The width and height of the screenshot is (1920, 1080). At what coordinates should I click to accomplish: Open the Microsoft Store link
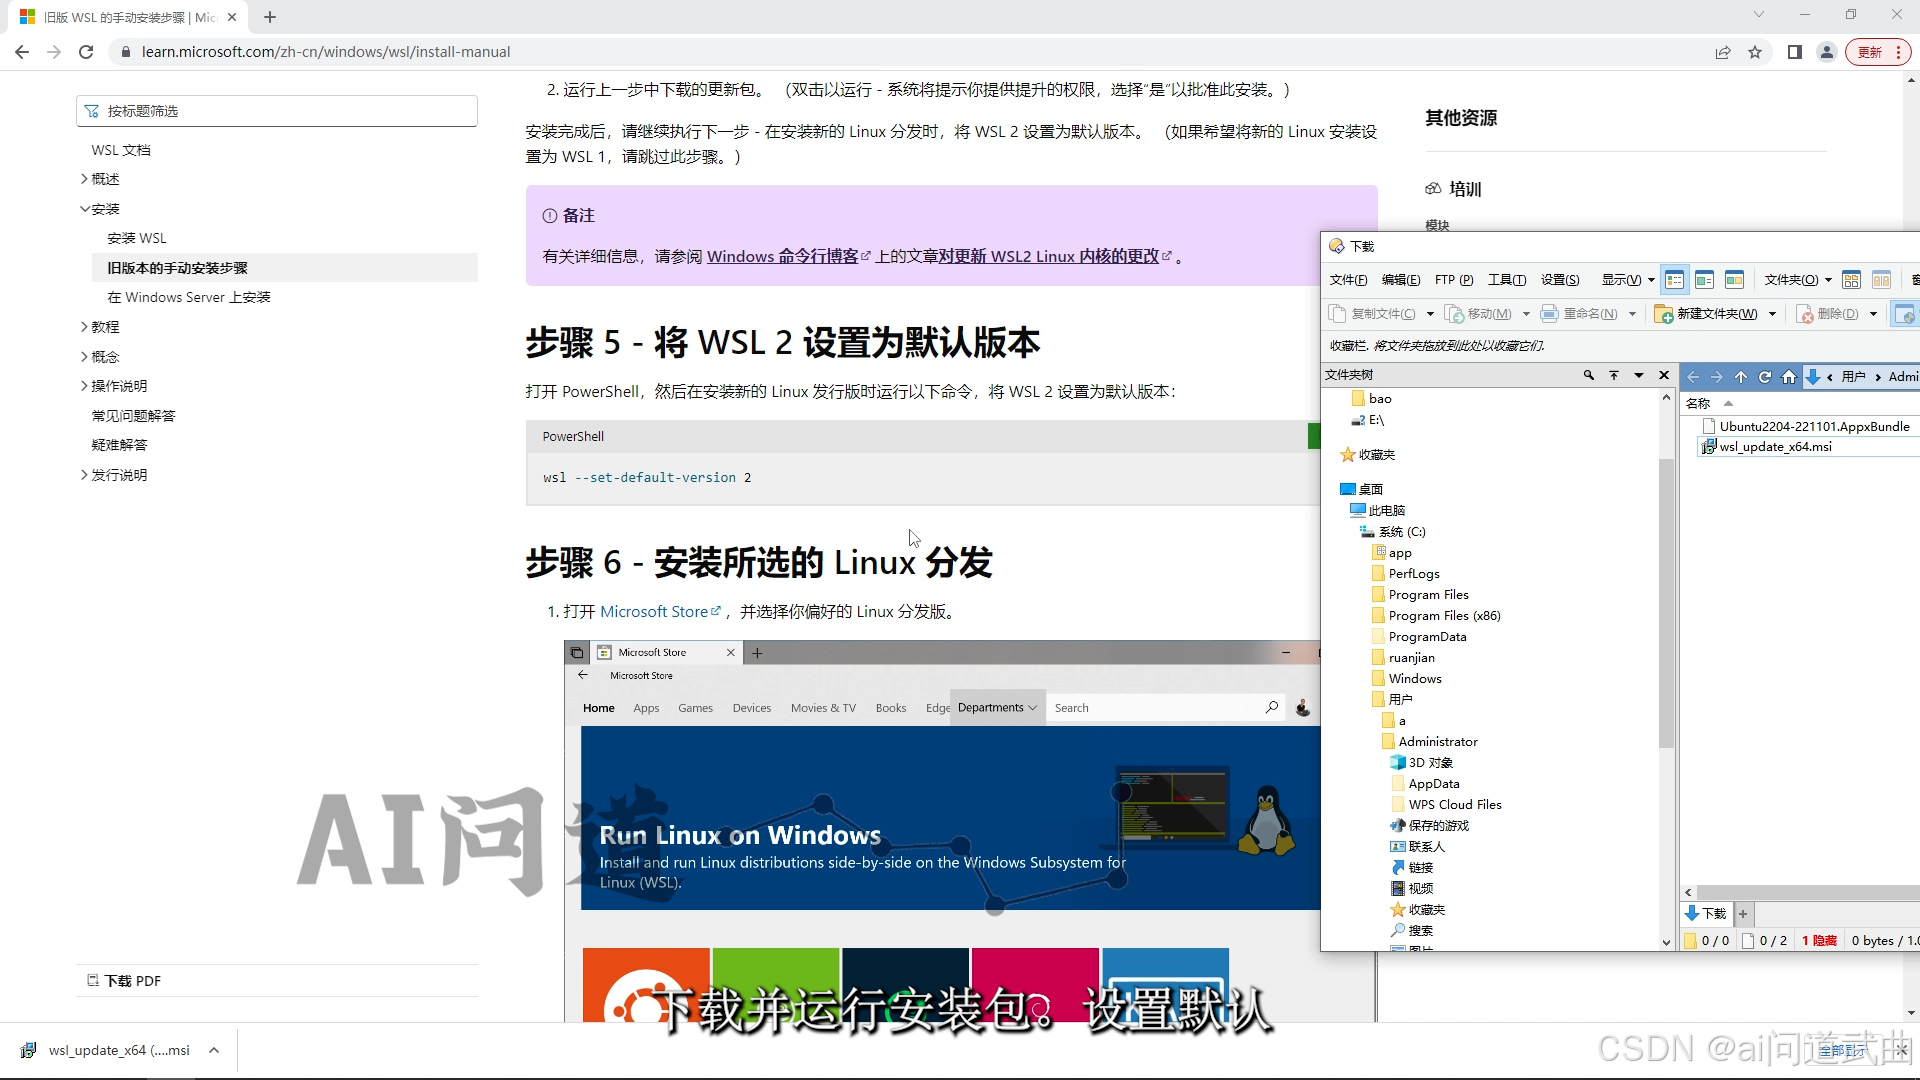[654, 612]
